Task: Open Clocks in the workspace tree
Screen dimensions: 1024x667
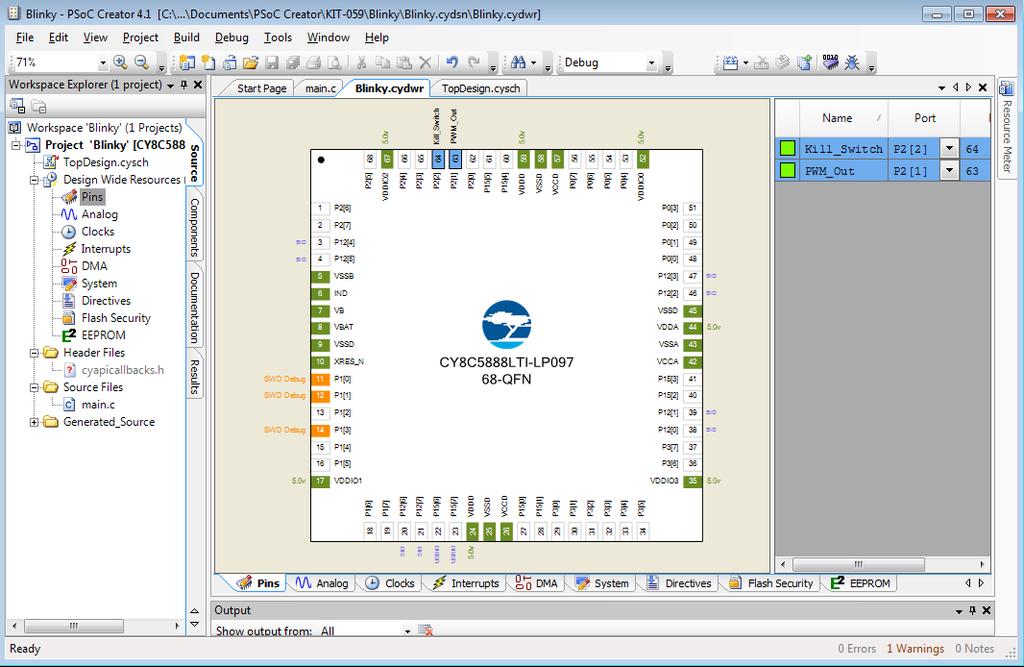Action: click(x=97, y=231)
